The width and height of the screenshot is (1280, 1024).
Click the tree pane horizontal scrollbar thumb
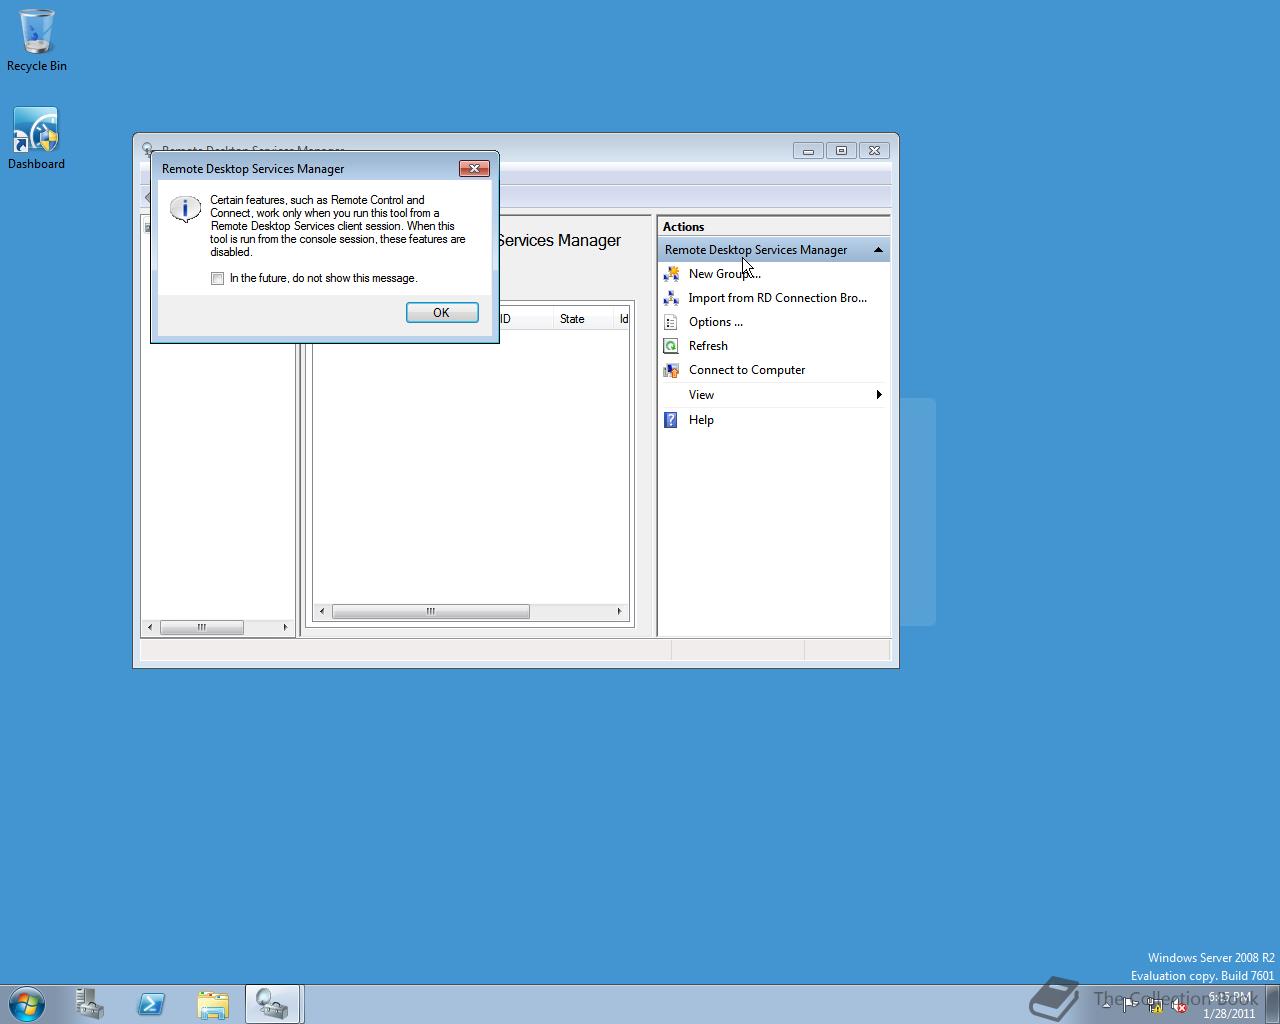coord(201,628)
